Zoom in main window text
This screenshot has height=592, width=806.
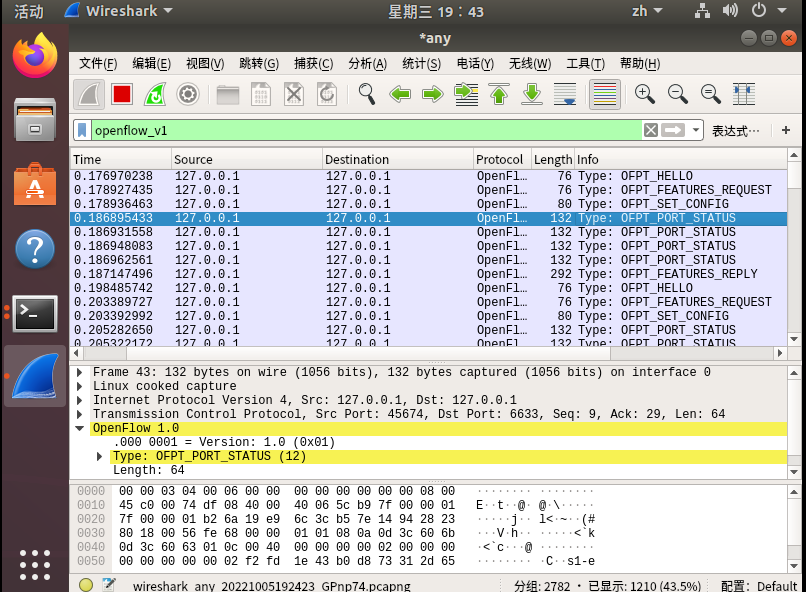(x=645, y=95)
